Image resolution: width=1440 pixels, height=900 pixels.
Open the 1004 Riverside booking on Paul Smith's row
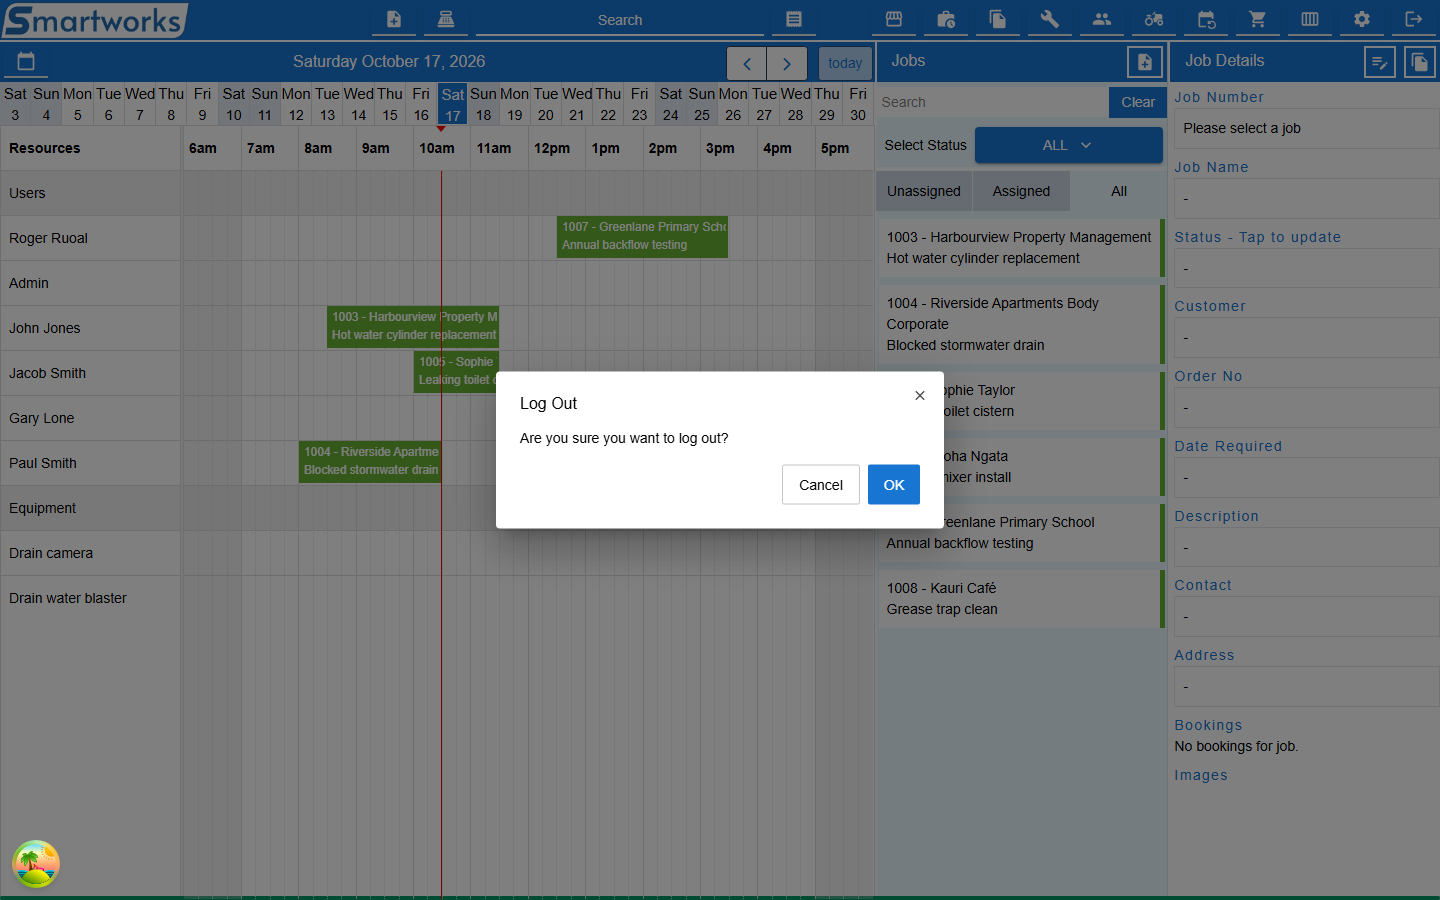click(x=370, y=462)
